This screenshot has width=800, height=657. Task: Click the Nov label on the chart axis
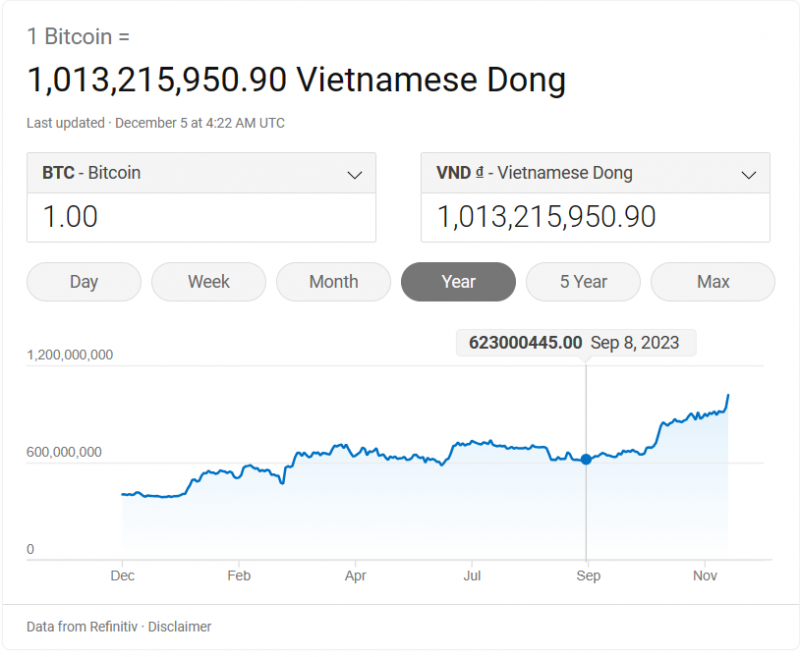(x=705, y=576)
